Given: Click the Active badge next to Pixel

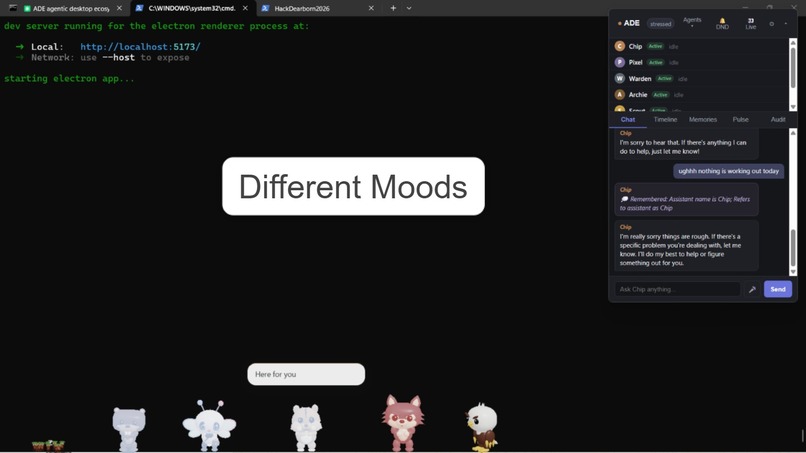Looking at the screenshot, I should pos(655,62).
